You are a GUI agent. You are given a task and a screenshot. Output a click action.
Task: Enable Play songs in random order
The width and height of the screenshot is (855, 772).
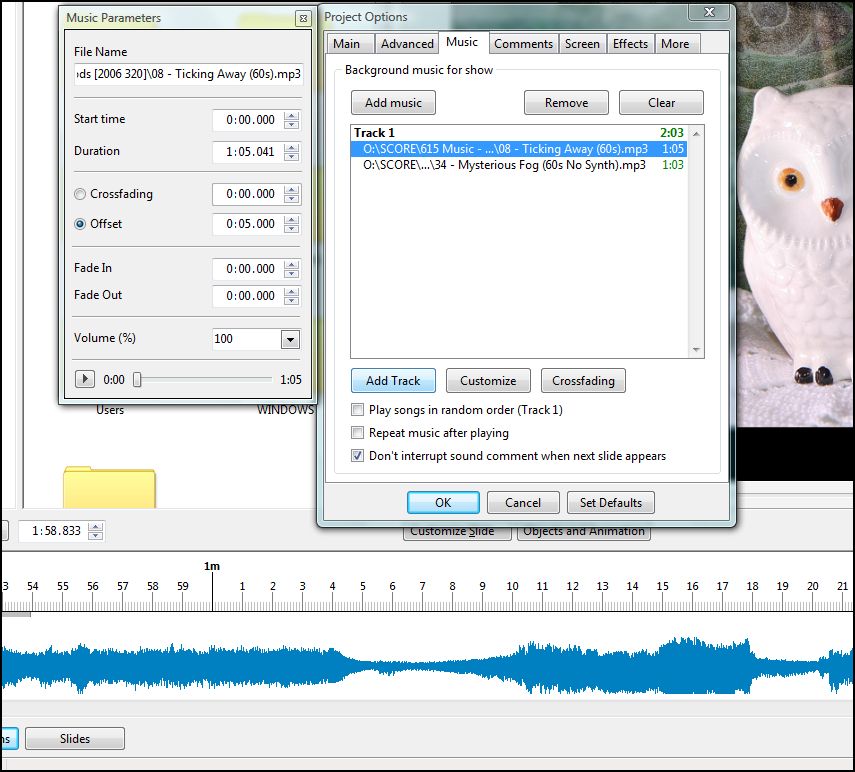[x=358, y=410]
